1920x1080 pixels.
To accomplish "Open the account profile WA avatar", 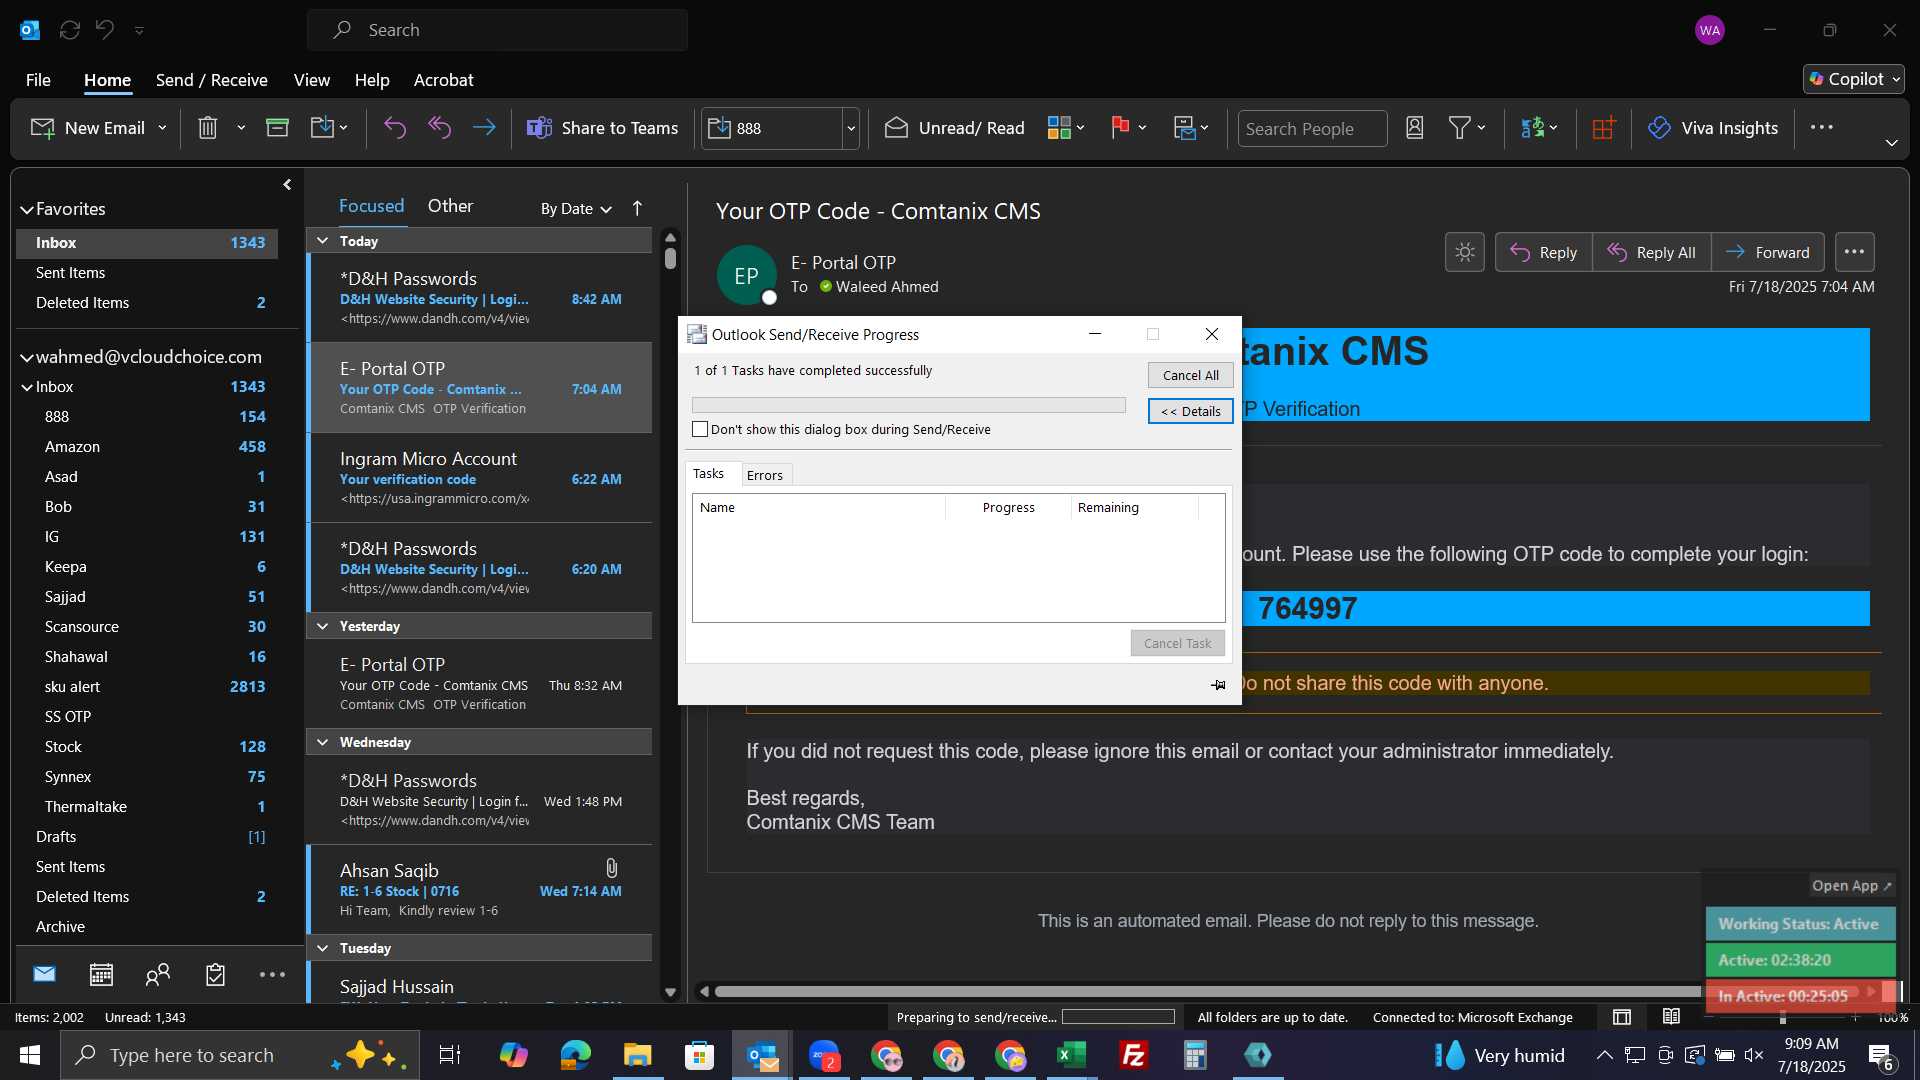I will (x=1710, y=30).
